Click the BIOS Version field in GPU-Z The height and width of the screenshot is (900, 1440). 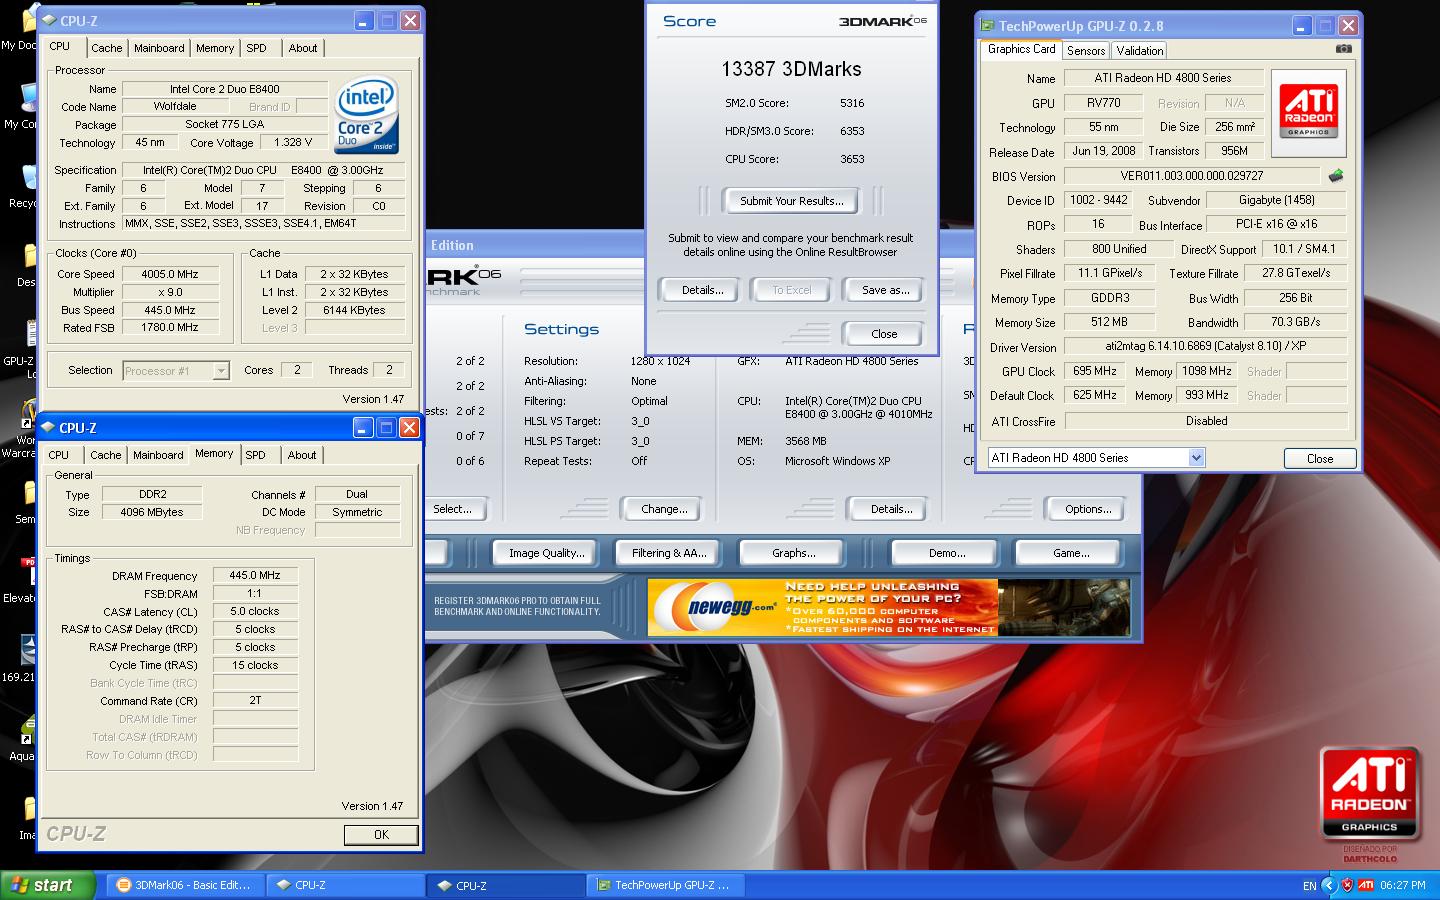1192,176
